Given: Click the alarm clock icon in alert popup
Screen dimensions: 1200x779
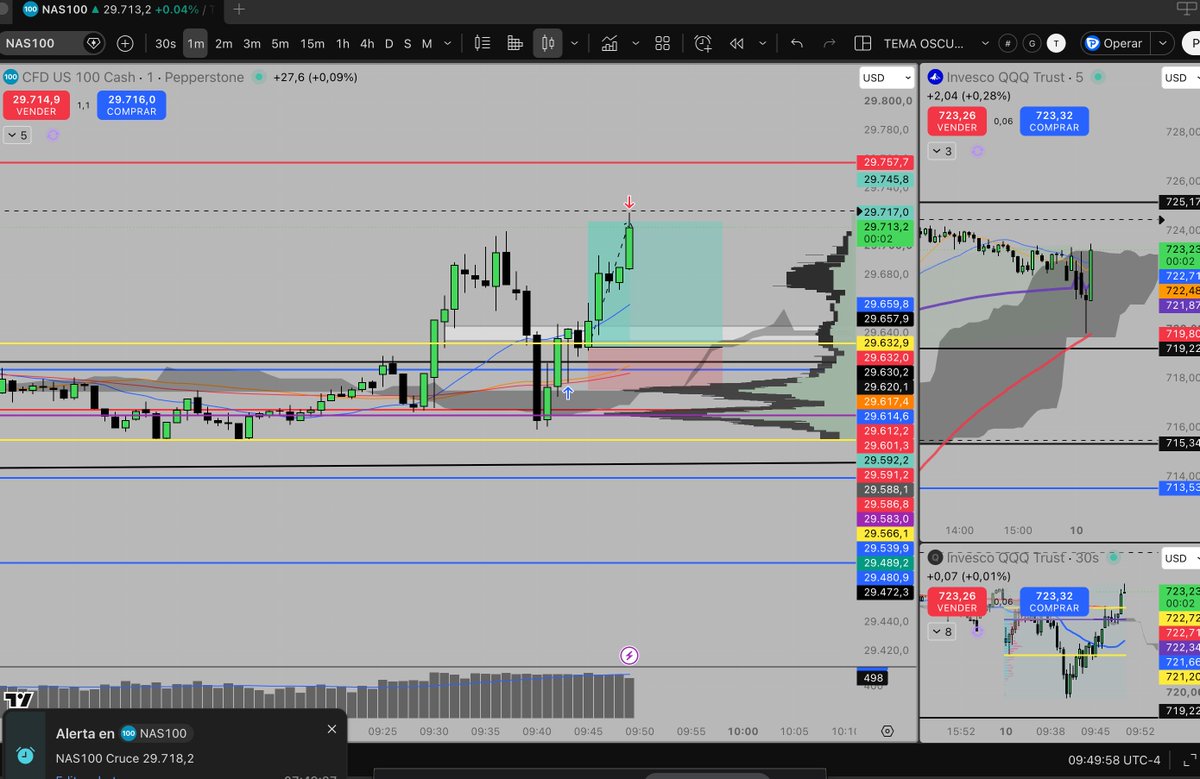Looking at the screenshot, I should (26, 753).
